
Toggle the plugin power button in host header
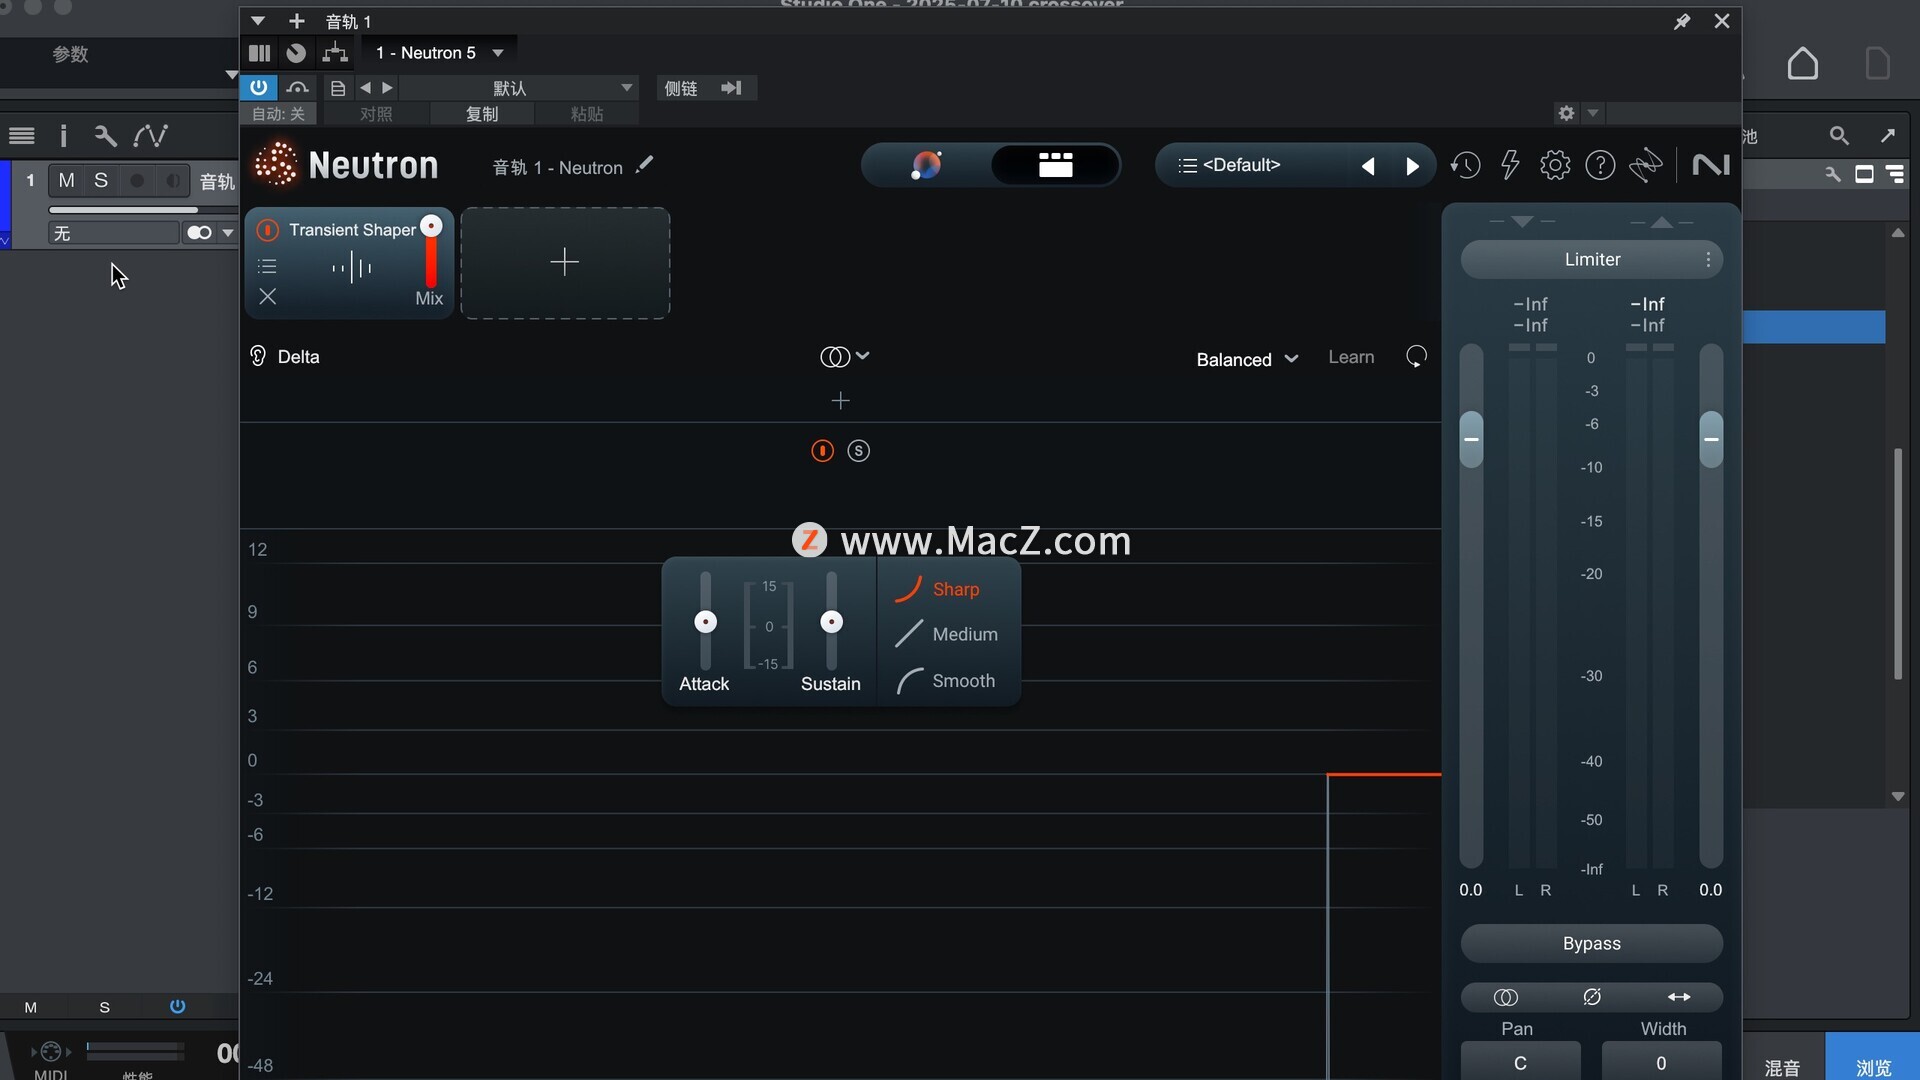click(x=258, y=87)
